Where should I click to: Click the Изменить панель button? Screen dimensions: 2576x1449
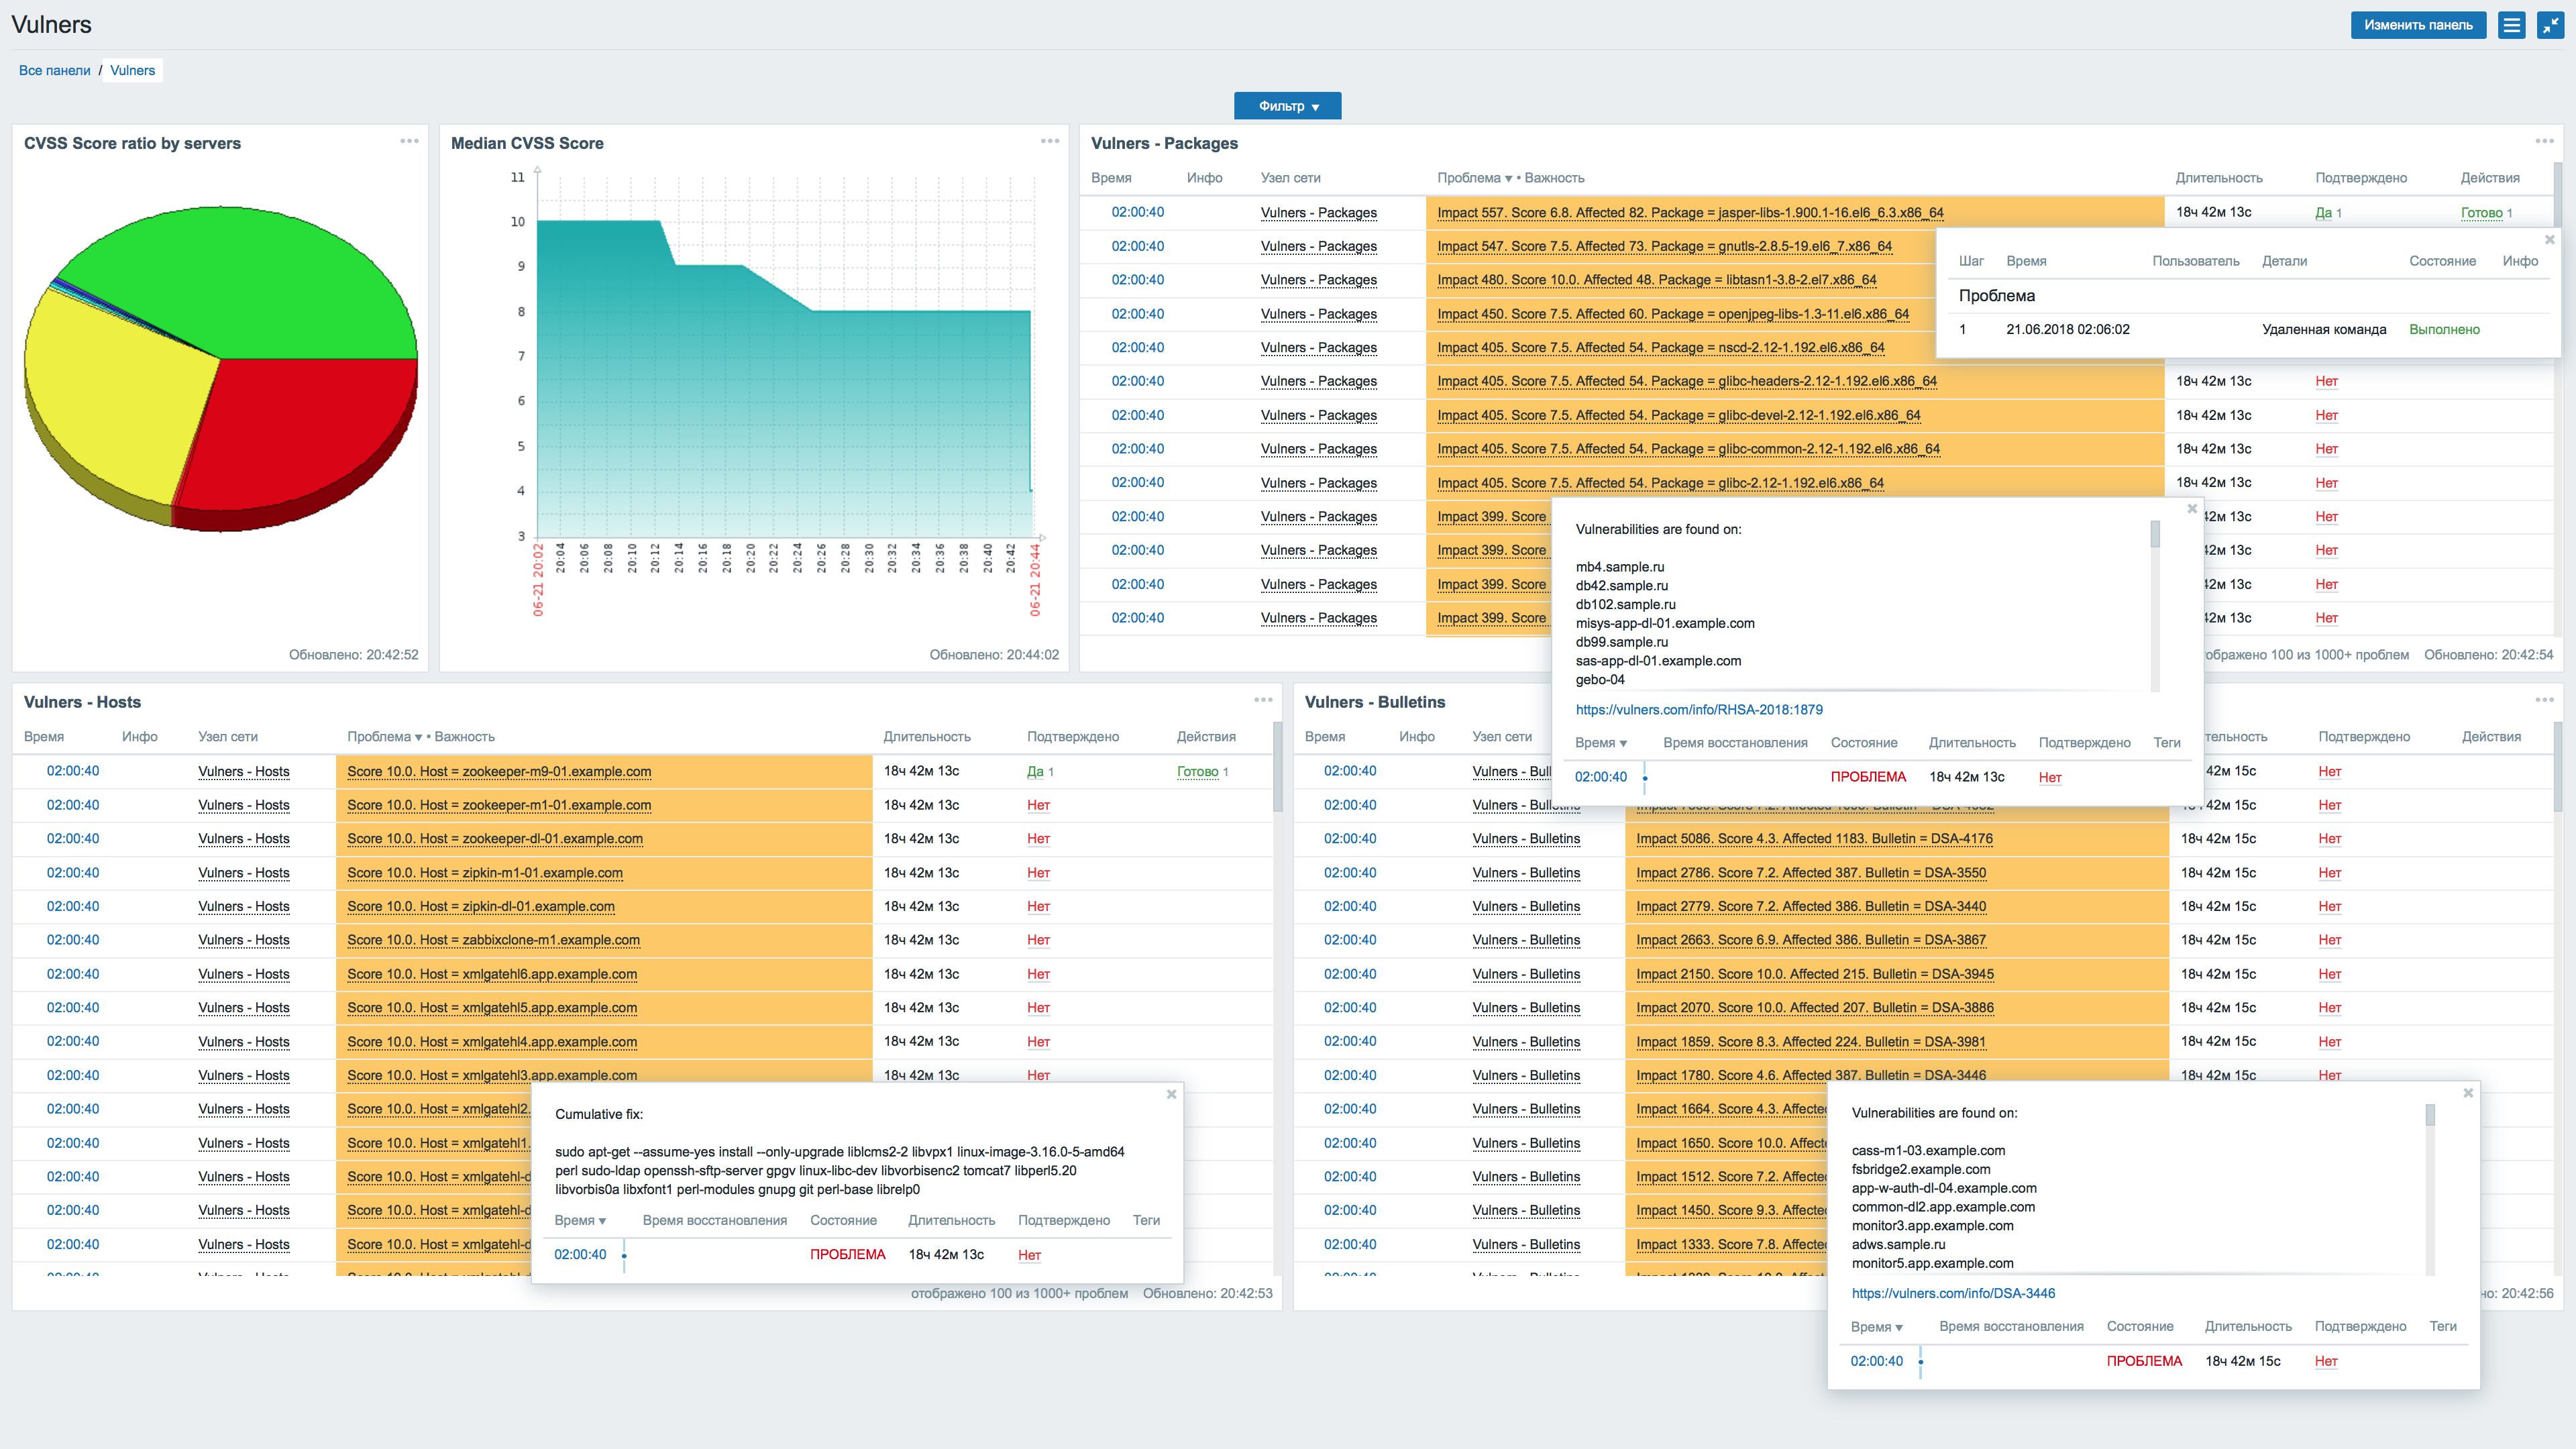click(x=2418, y=25)
